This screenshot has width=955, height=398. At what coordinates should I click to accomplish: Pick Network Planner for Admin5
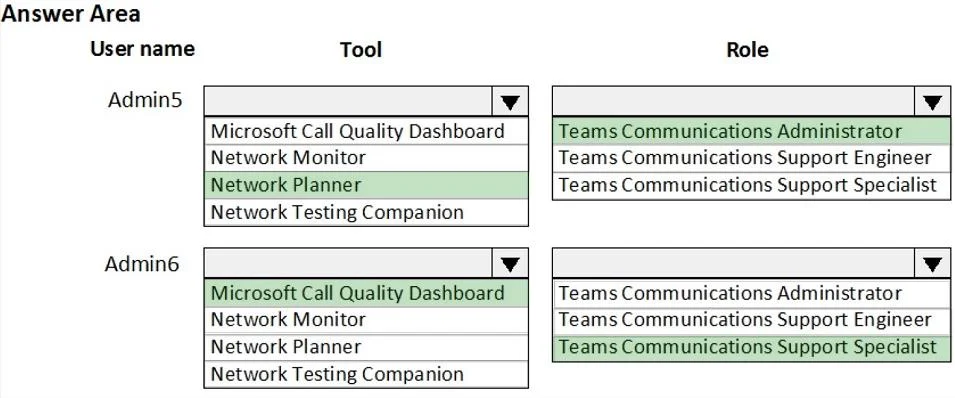click(366, 185)
